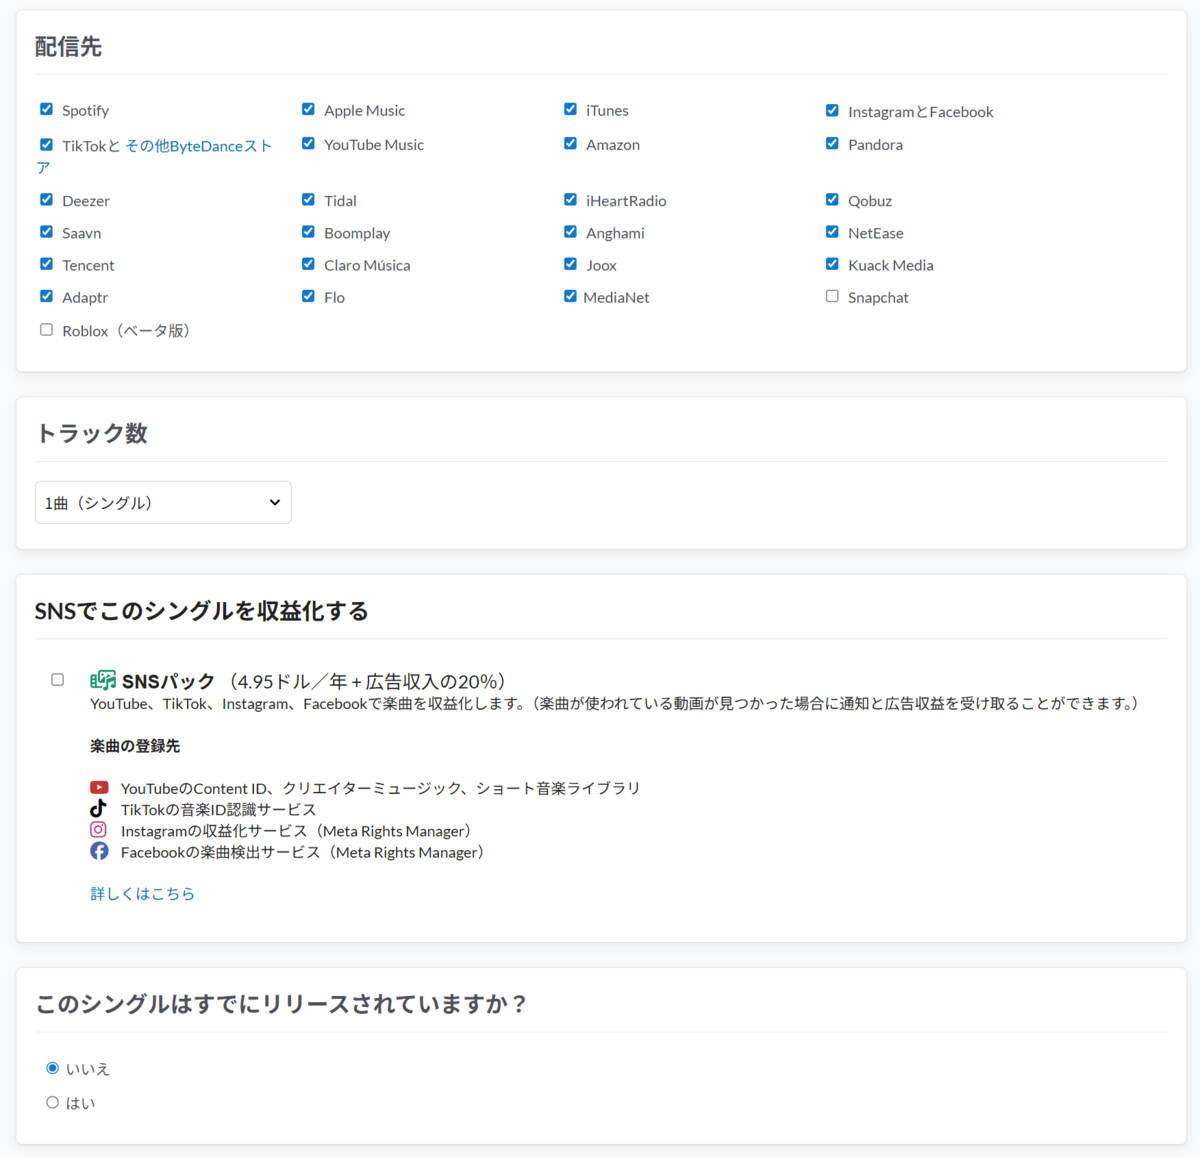1200x1157 pixels.
Task: Select the はい radio button
Action: pyautogui.click(x=53, y=1102)
